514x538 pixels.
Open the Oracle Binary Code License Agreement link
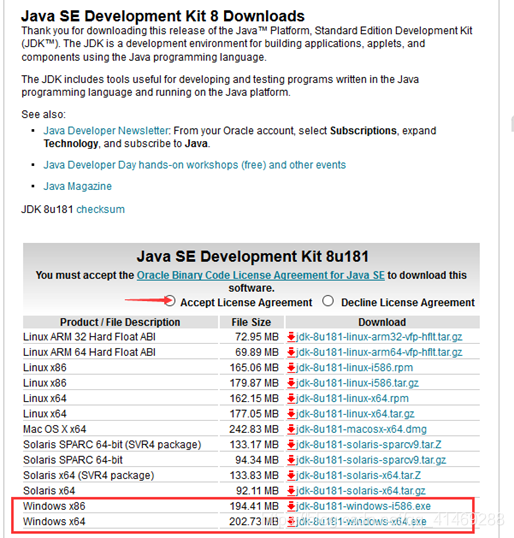coord(260,275)
